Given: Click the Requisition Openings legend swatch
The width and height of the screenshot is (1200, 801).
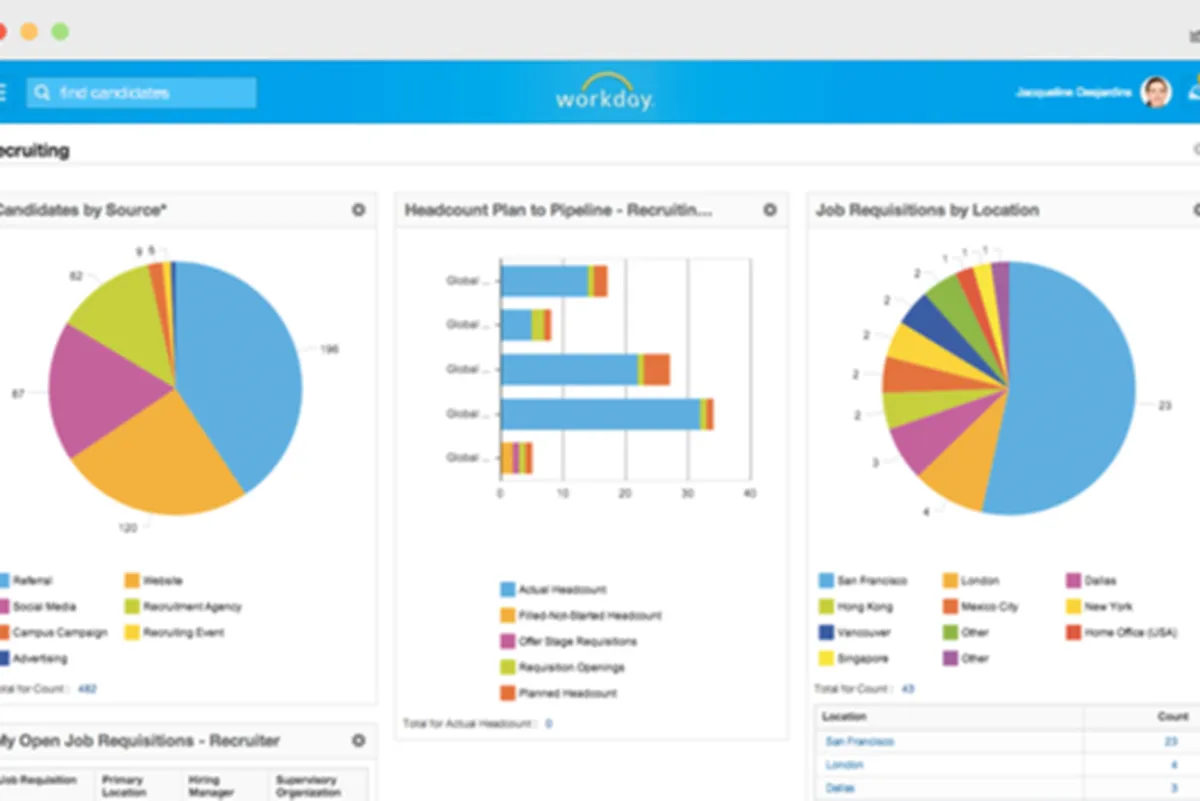Looking at the screenshot, I should tap(508, 667).
